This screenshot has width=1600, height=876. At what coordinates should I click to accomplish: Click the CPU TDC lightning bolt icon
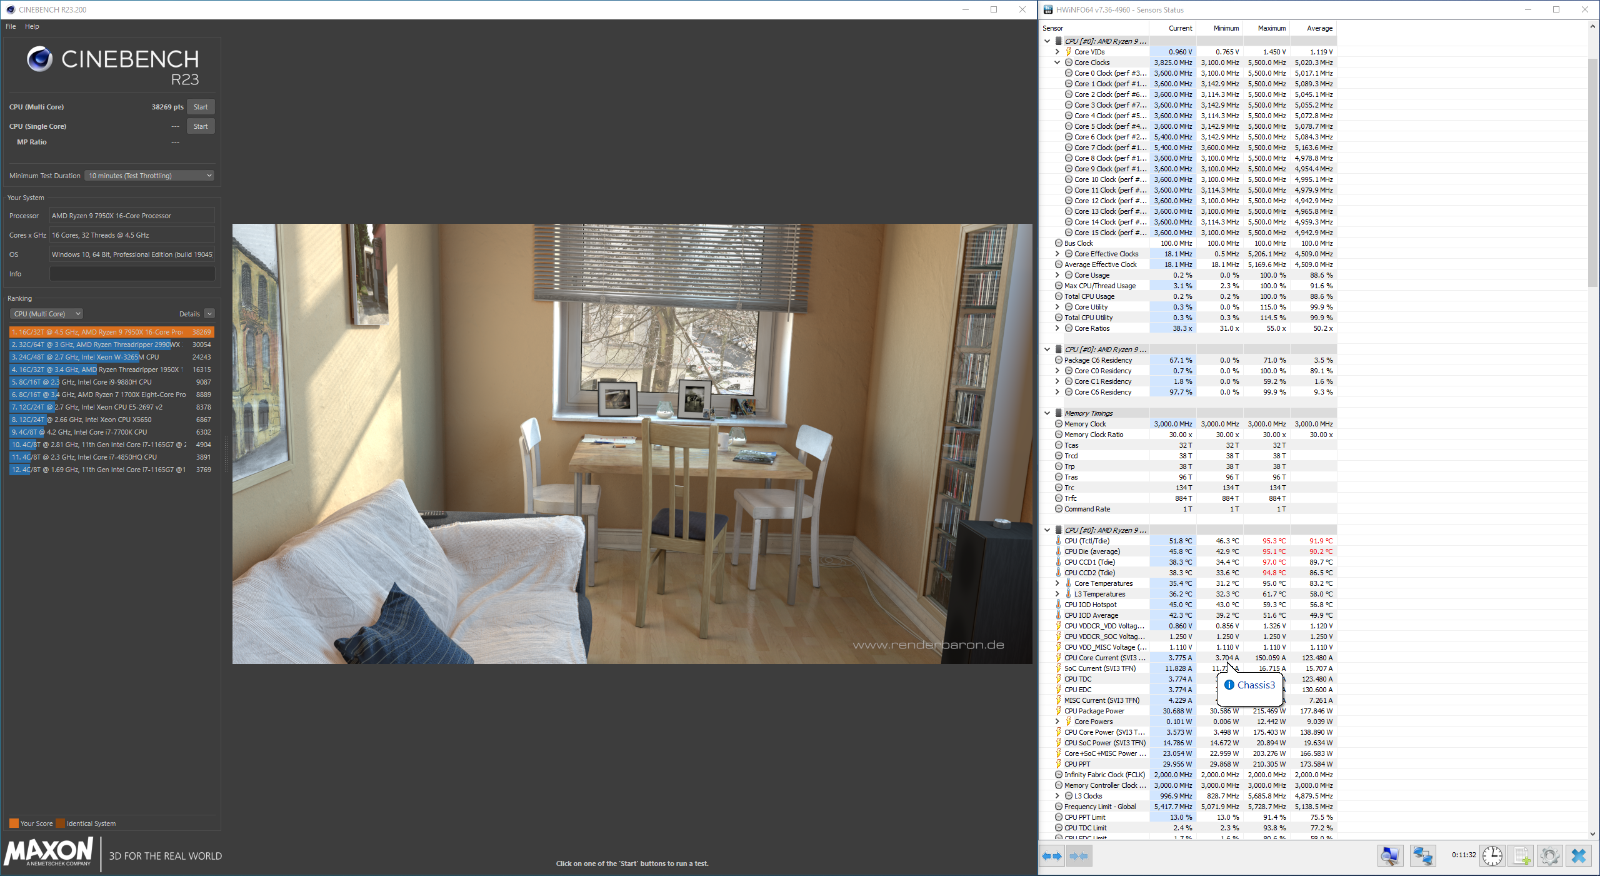[1058, 679]
